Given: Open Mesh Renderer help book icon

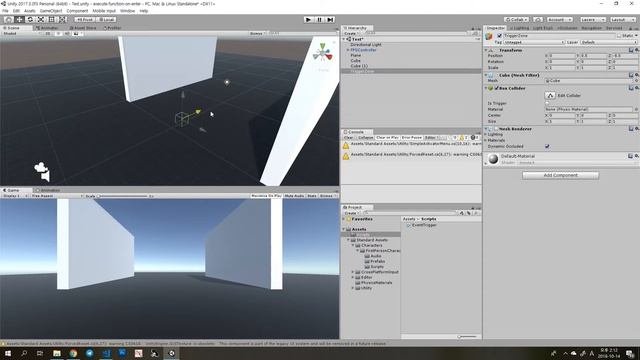Looking at the screenshot, I should point(631,129).
